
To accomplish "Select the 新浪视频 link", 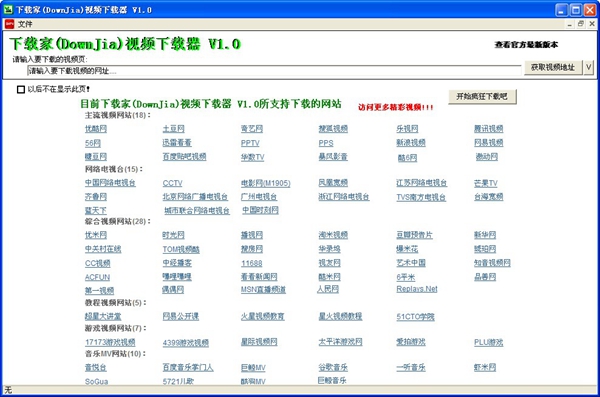I will click(411, 143).
